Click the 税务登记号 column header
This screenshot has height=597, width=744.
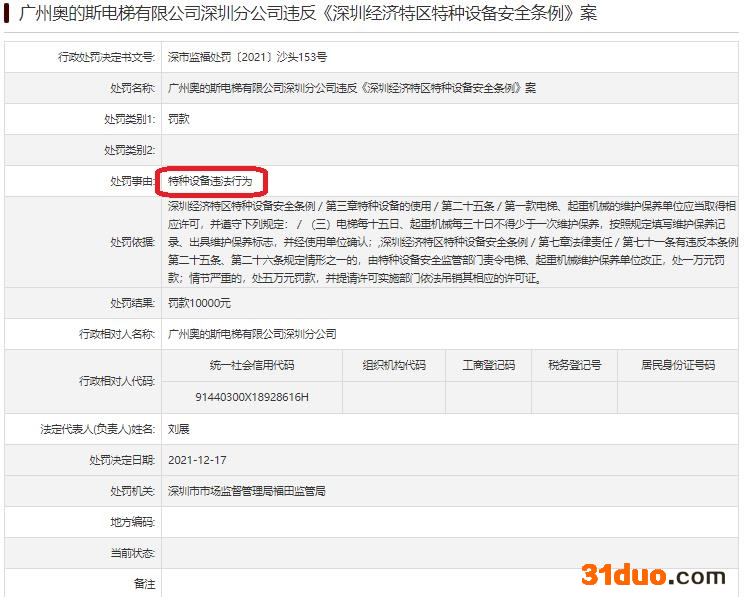pyautogui.click(x=574, y=365)
